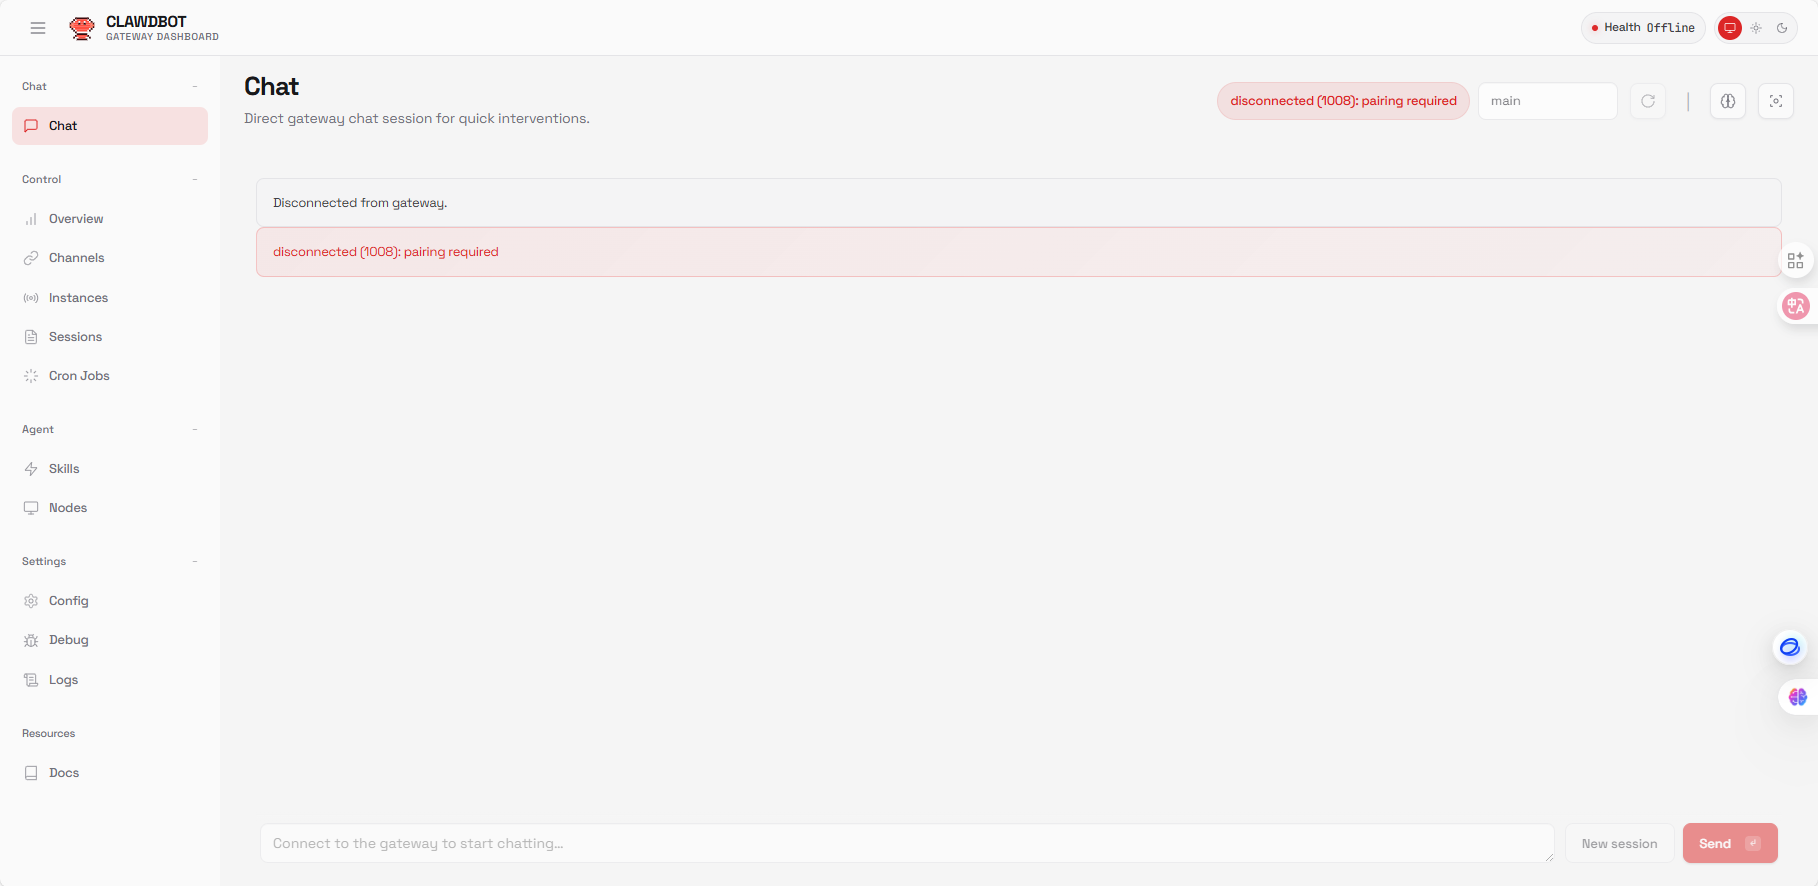Click the Skills lightning bolt icon
Screen dimensions: 1818x886
point(31,469)
